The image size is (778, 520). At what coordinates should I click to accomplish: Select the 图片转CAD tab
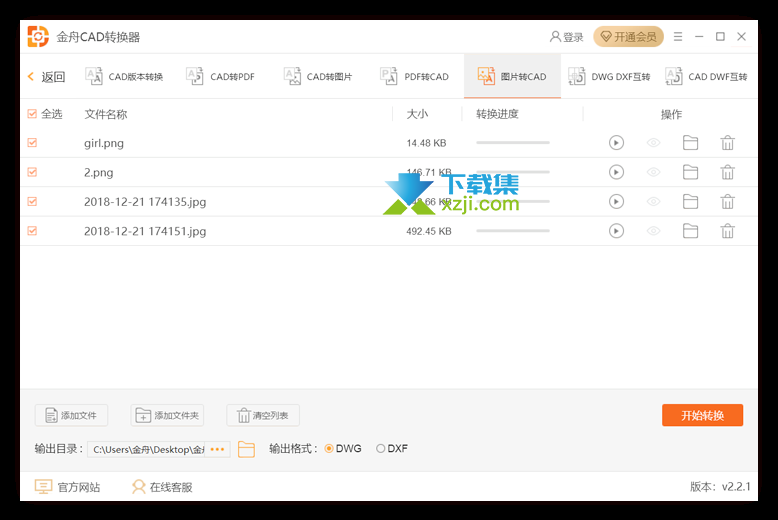tap(512, 76)
